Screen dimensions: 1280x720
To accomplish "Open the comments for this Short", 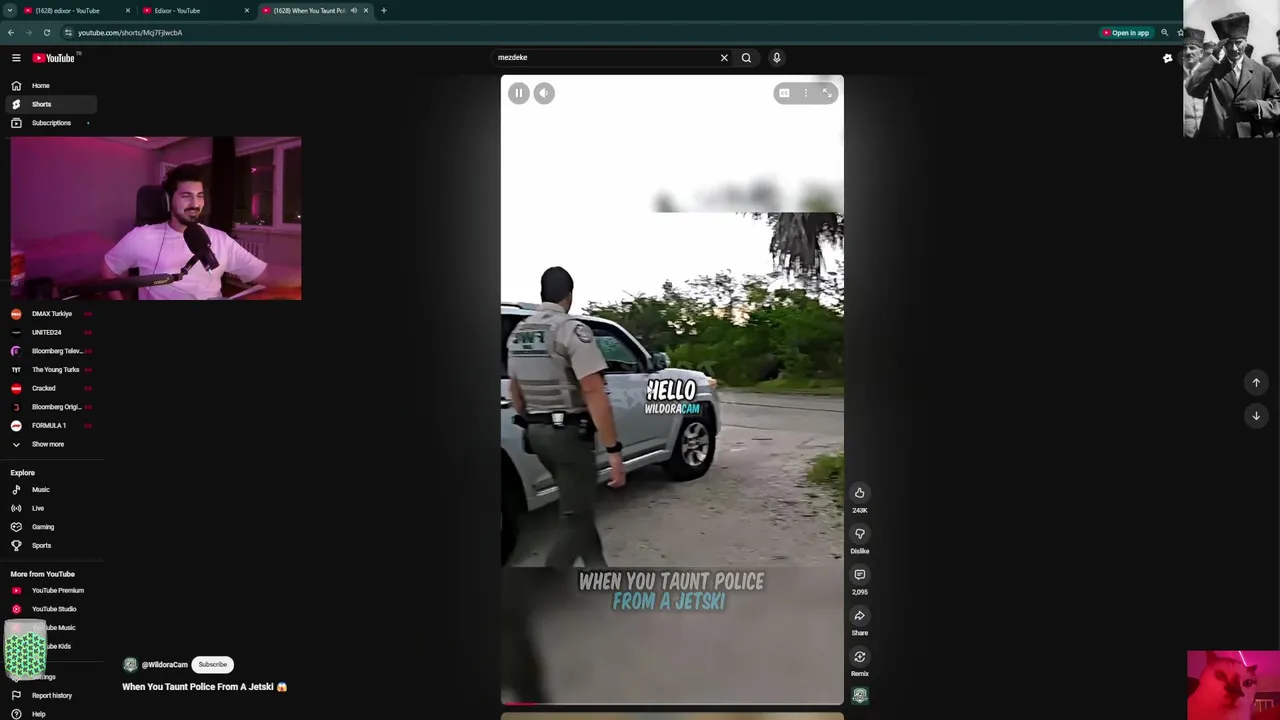I will 859,575.
